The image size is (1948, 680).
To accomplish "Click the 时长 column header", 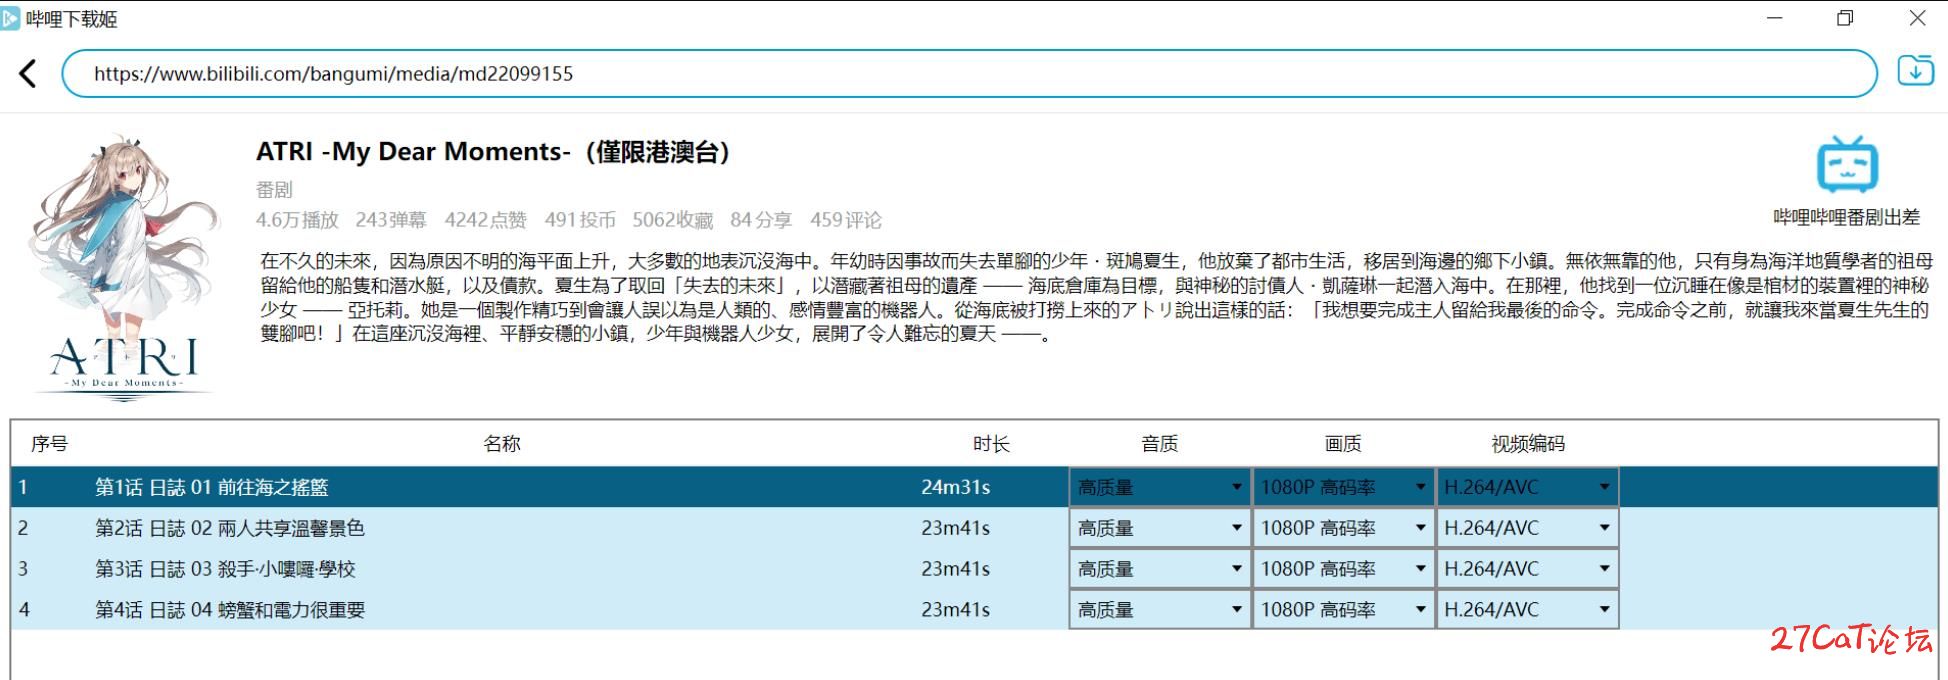I will [991, 444].
